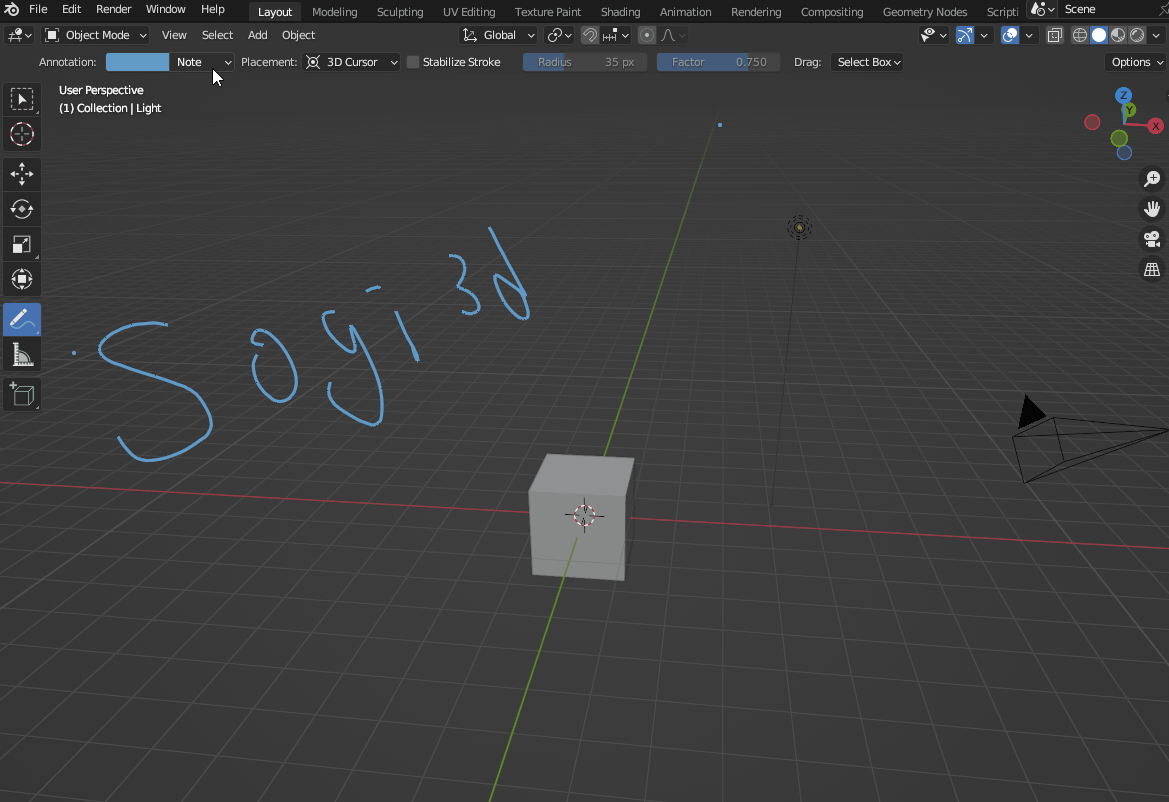
Task: Select the Select Box tool
Action: [22, 99]
